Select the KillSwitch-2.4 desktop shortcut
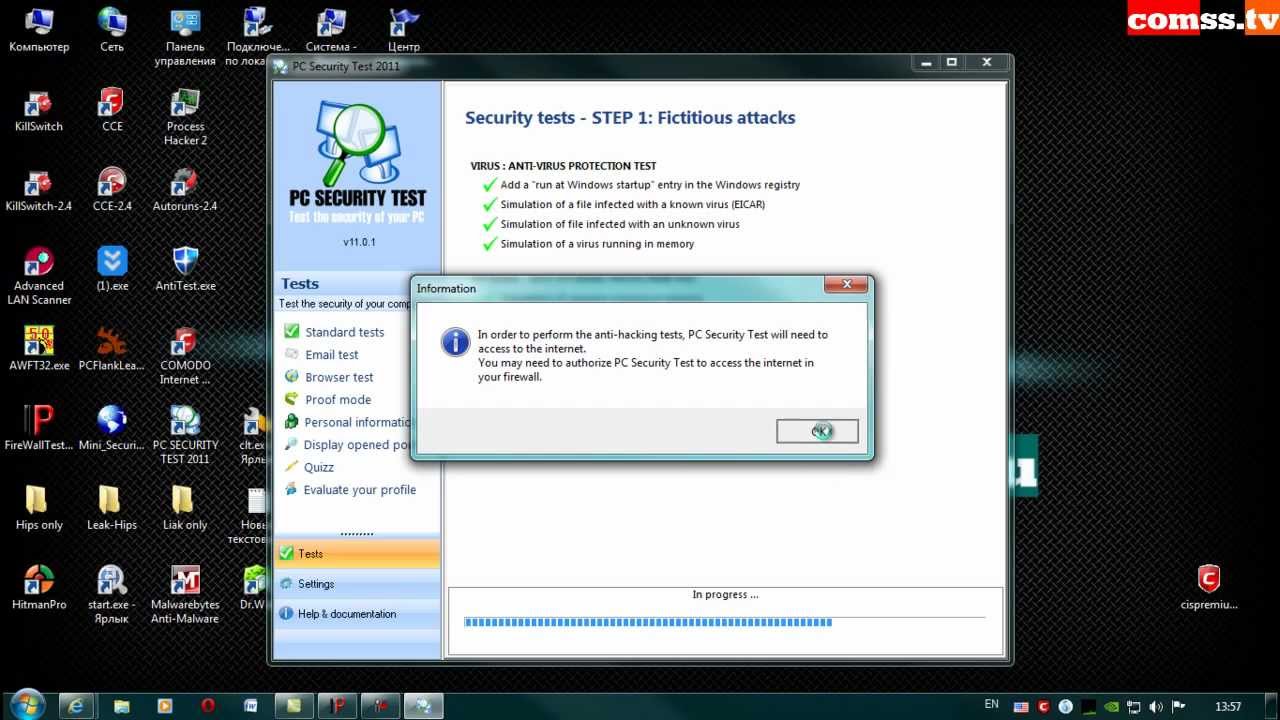Viewport: 1280px width, 720px height. pos(39,190)
